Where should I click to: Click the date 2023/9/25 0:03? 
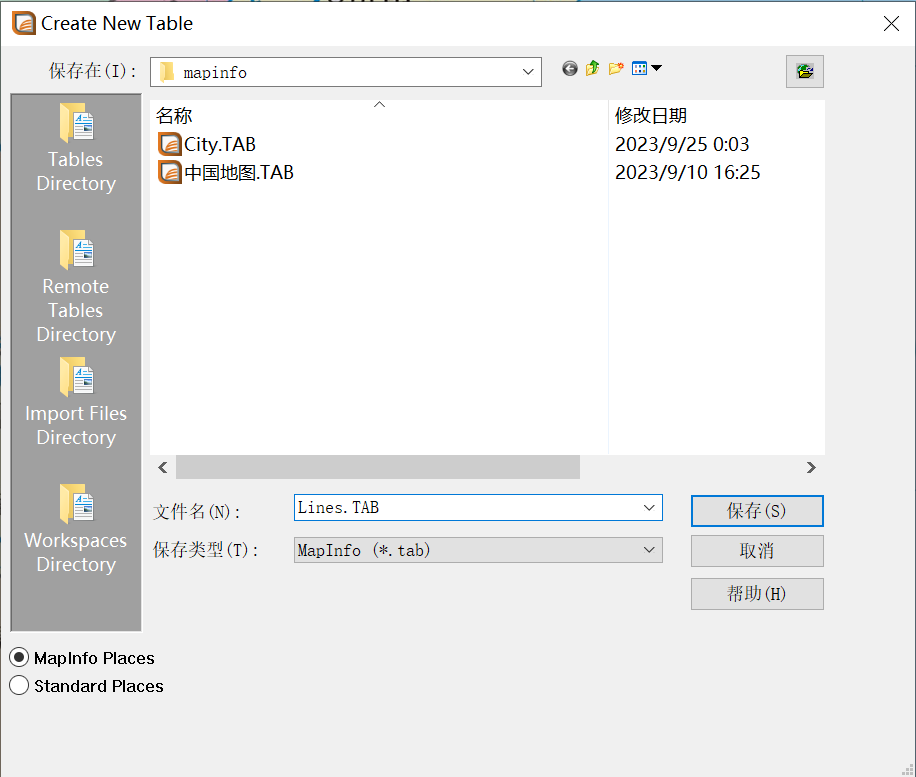(682, 144)
